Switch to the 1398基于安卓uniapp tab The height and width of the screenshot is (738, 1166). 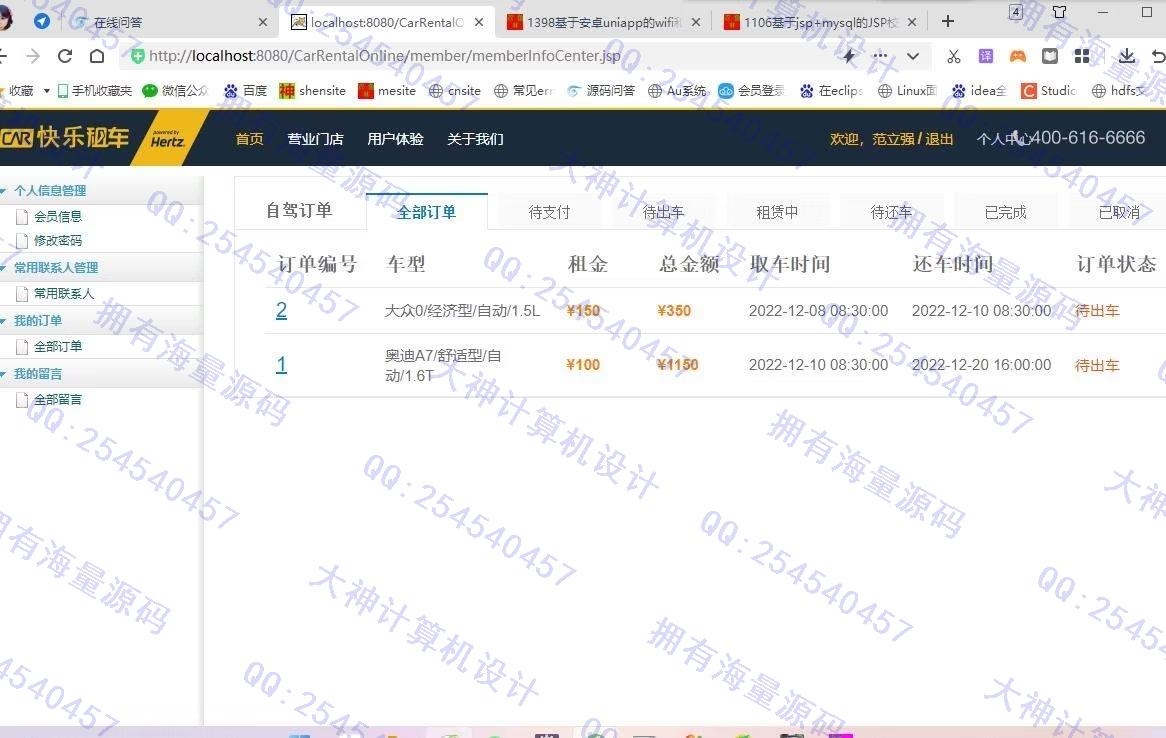(x=603, y=22)
